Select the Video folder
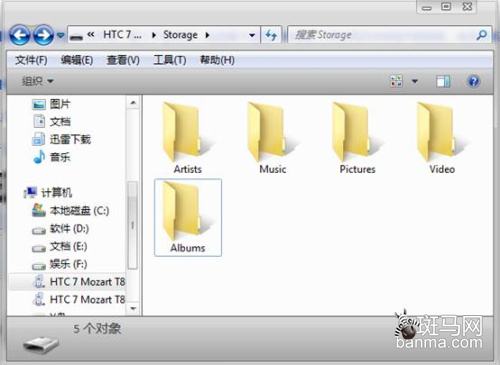Image resolution: width=500 pixels, height=365 pixels. tap(442, 138)
